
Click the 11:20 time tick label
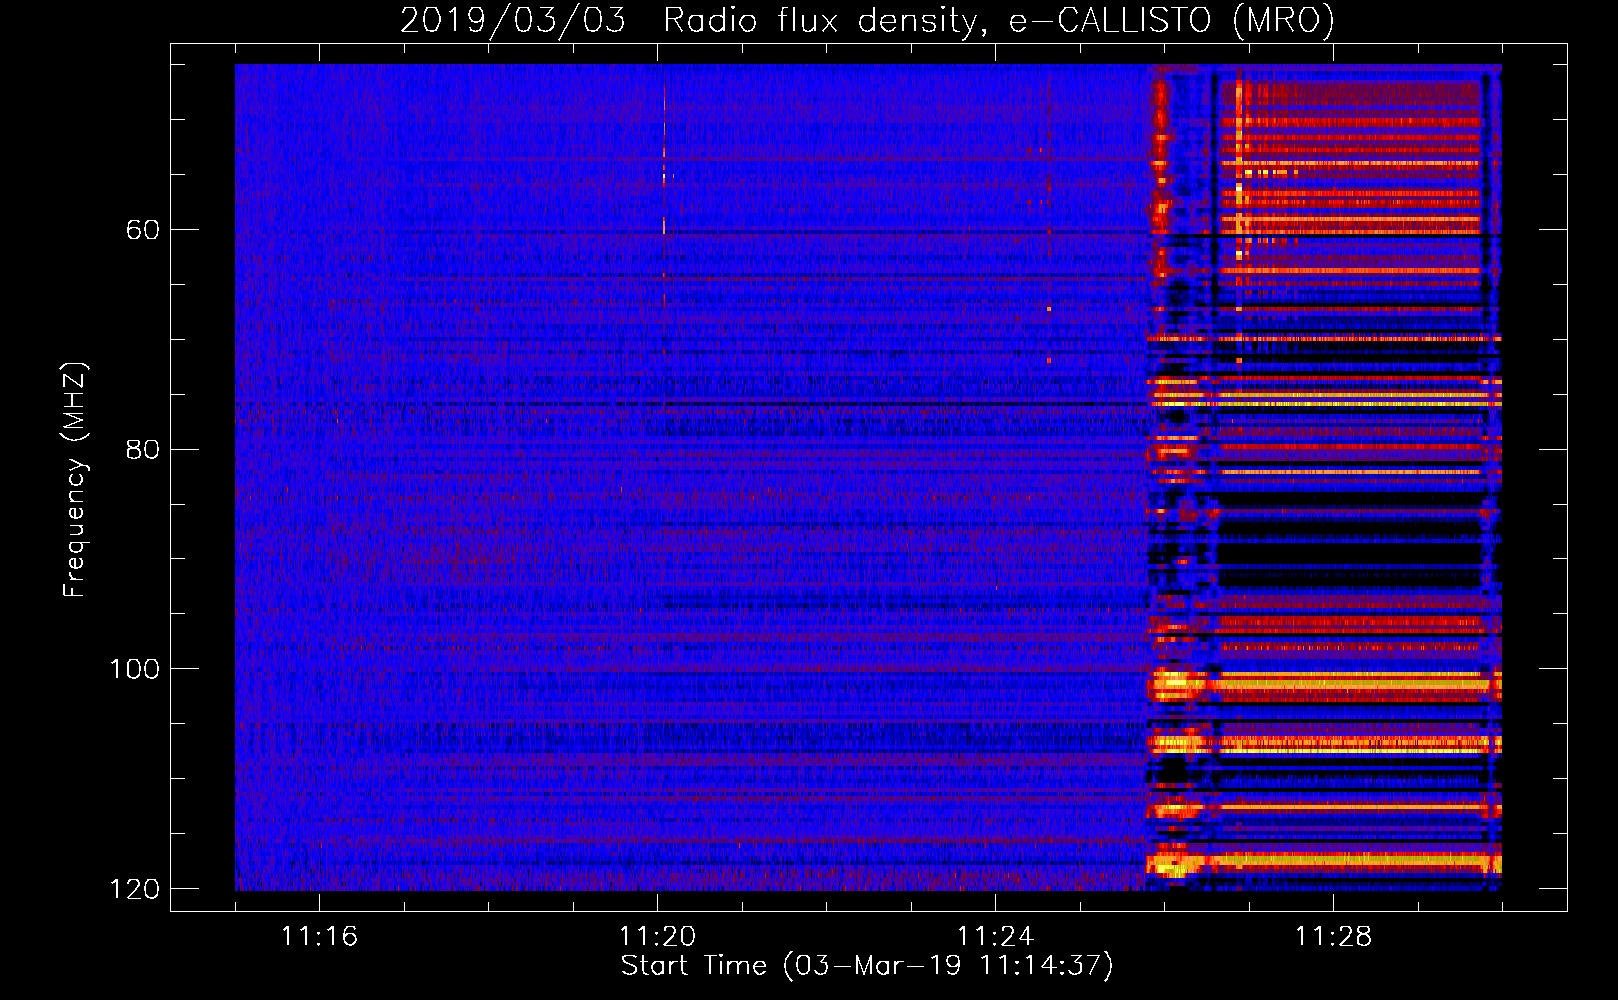point(657,937)
